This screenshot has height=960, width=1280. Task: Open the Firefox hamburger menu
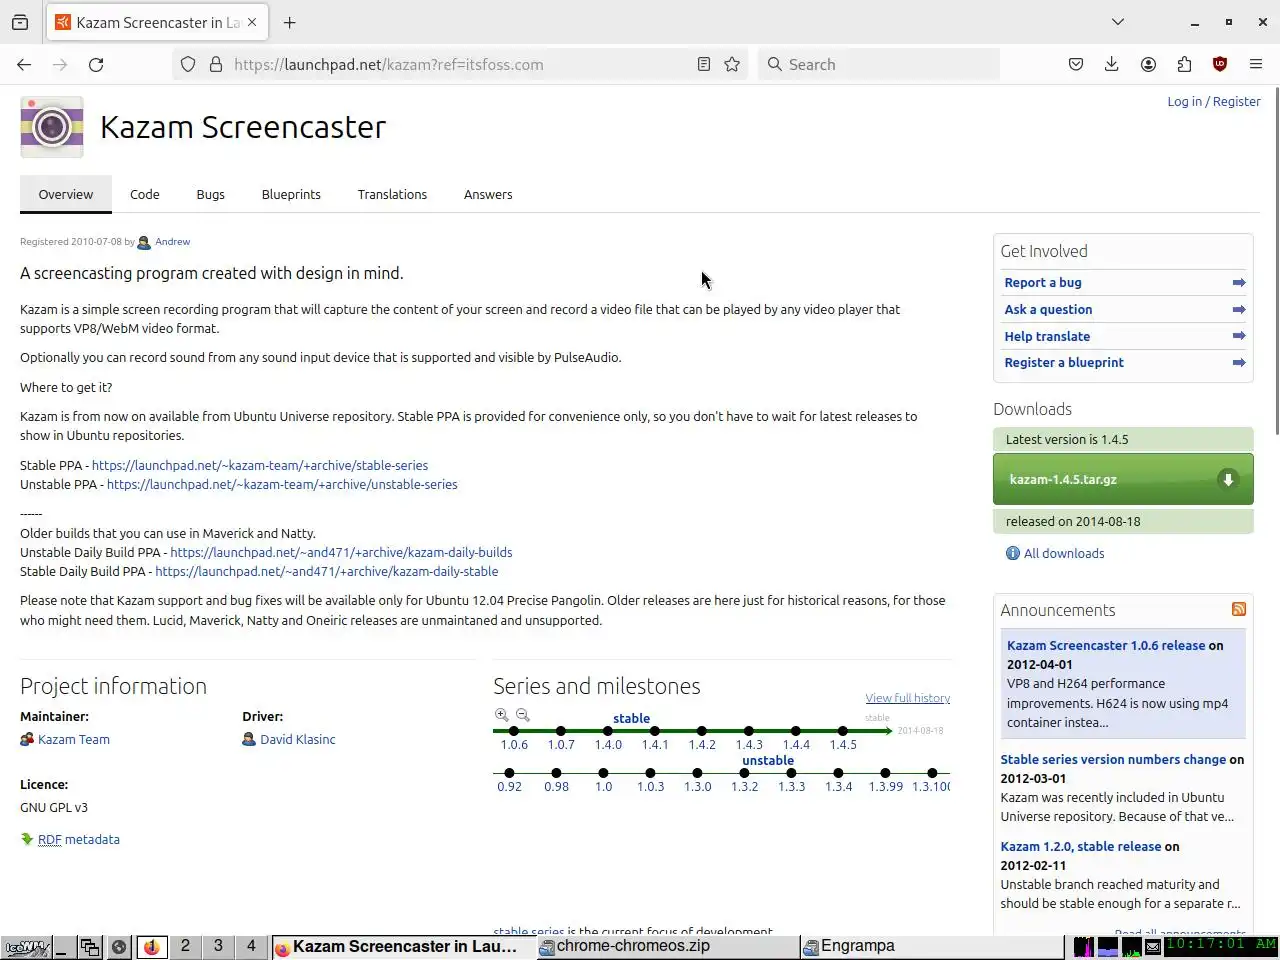[1256, 64]
